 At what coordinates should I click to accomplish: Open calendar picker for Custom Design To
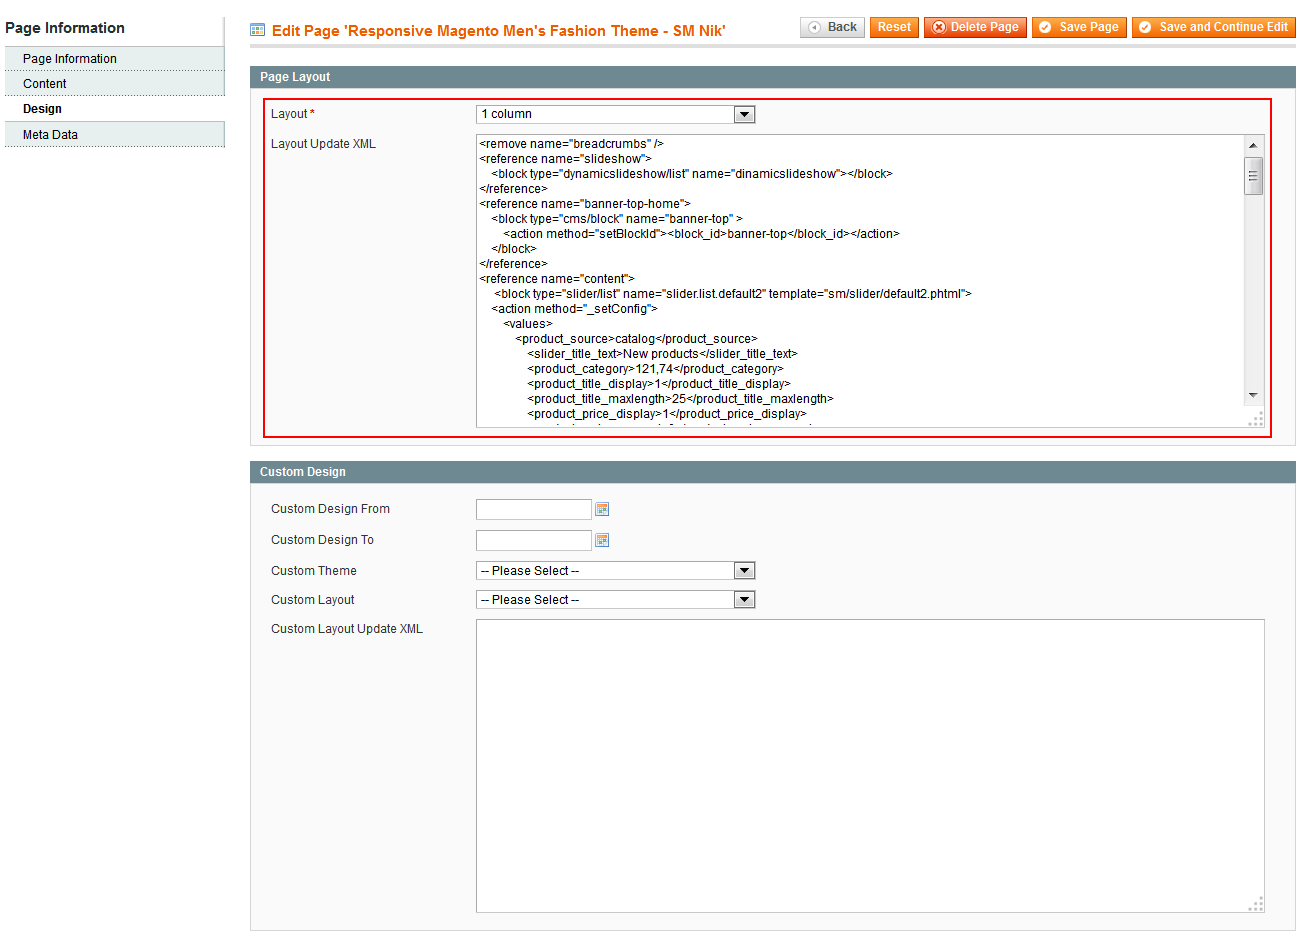coord(602,541)
